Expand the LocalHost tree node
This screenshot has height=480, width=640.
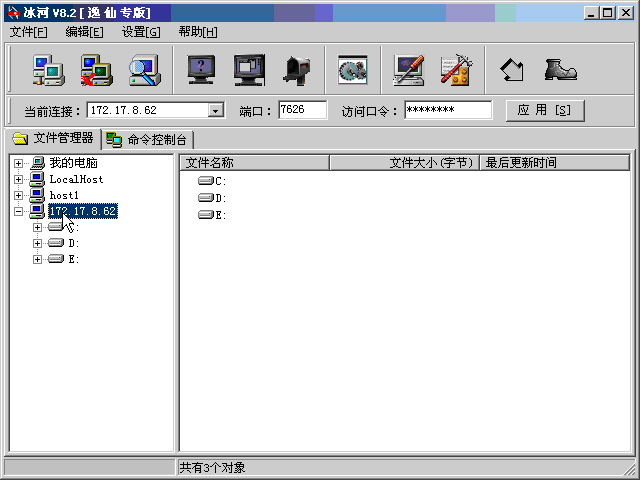(18, 179)
